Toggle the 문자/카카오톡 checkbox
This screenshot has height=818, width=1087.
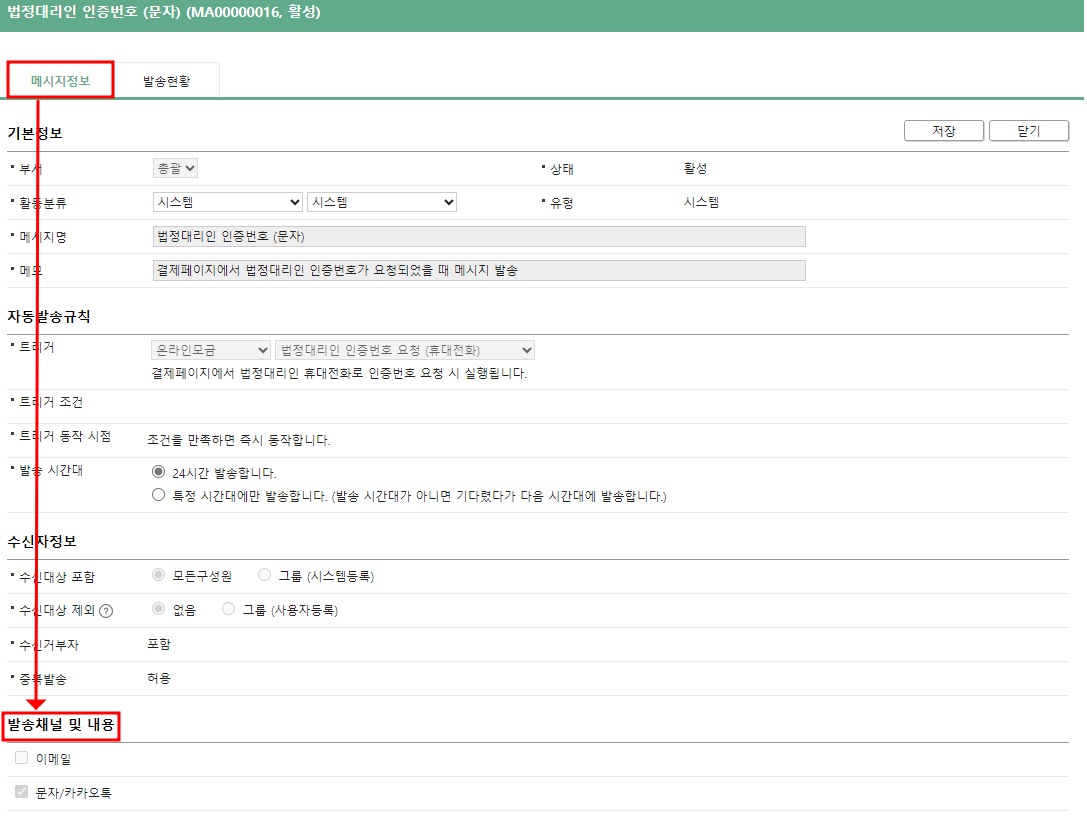22,792
